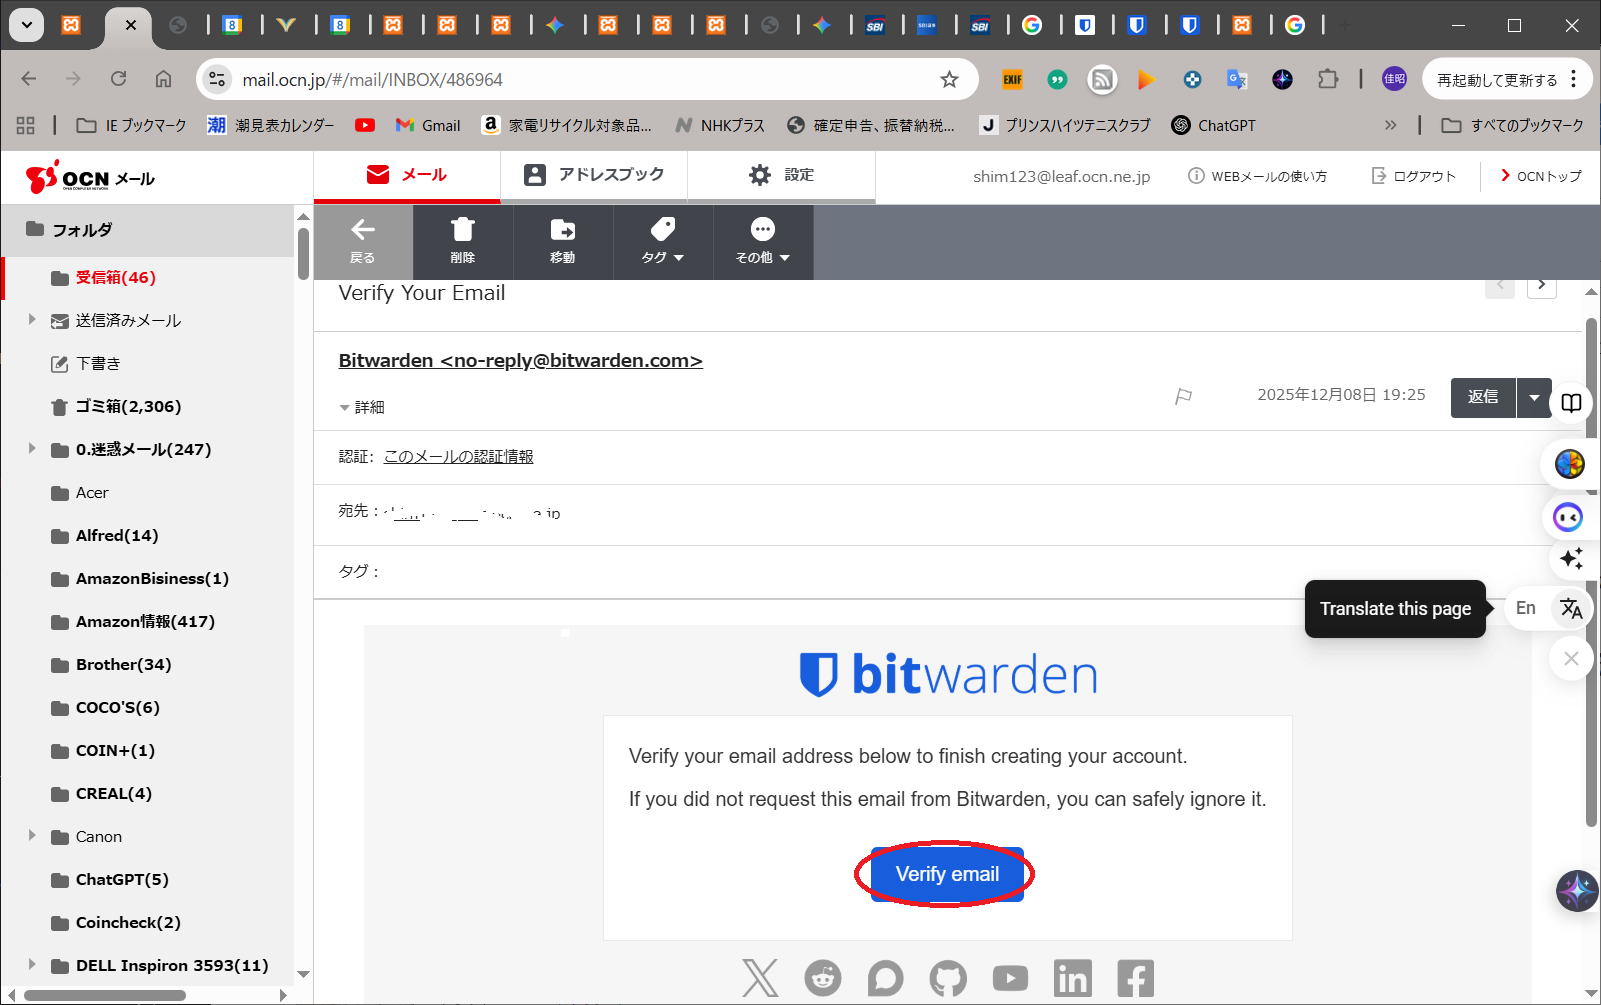The image size is (1601, 1005).
Task: Select the Brother(34) folder
Action: [123, 664]
